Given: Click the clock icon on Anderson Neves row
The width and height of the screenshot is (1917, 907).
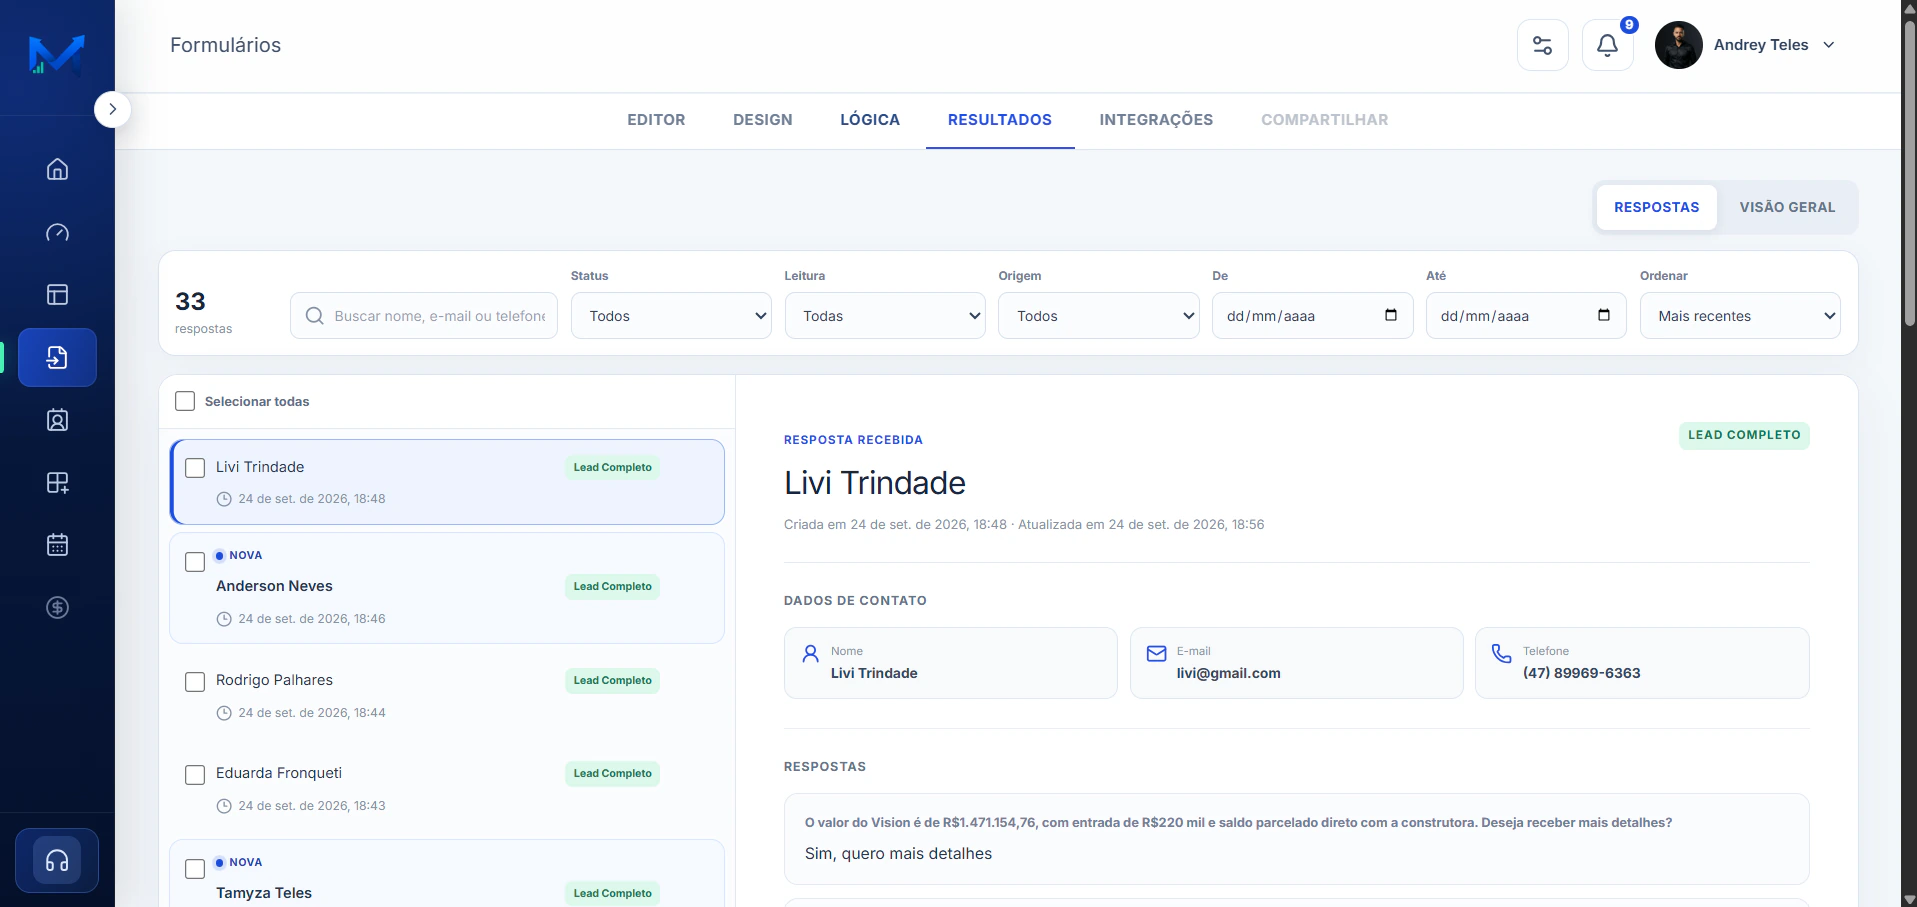Looking at the screenshot, I should tap(224, 619).
